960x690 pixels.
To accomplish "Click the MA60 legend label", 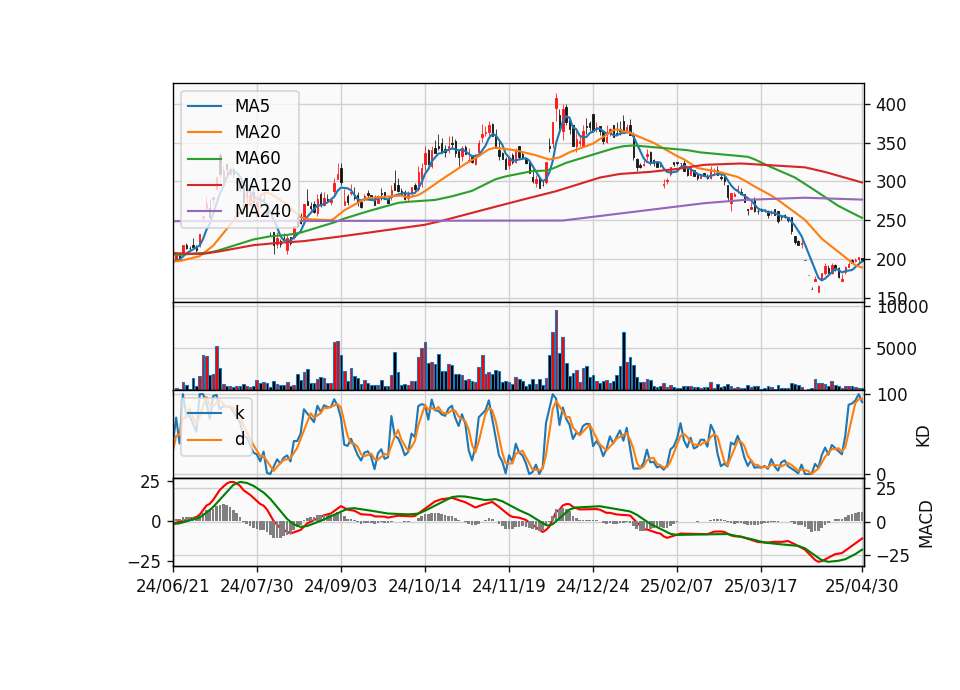I will [257, 158].
